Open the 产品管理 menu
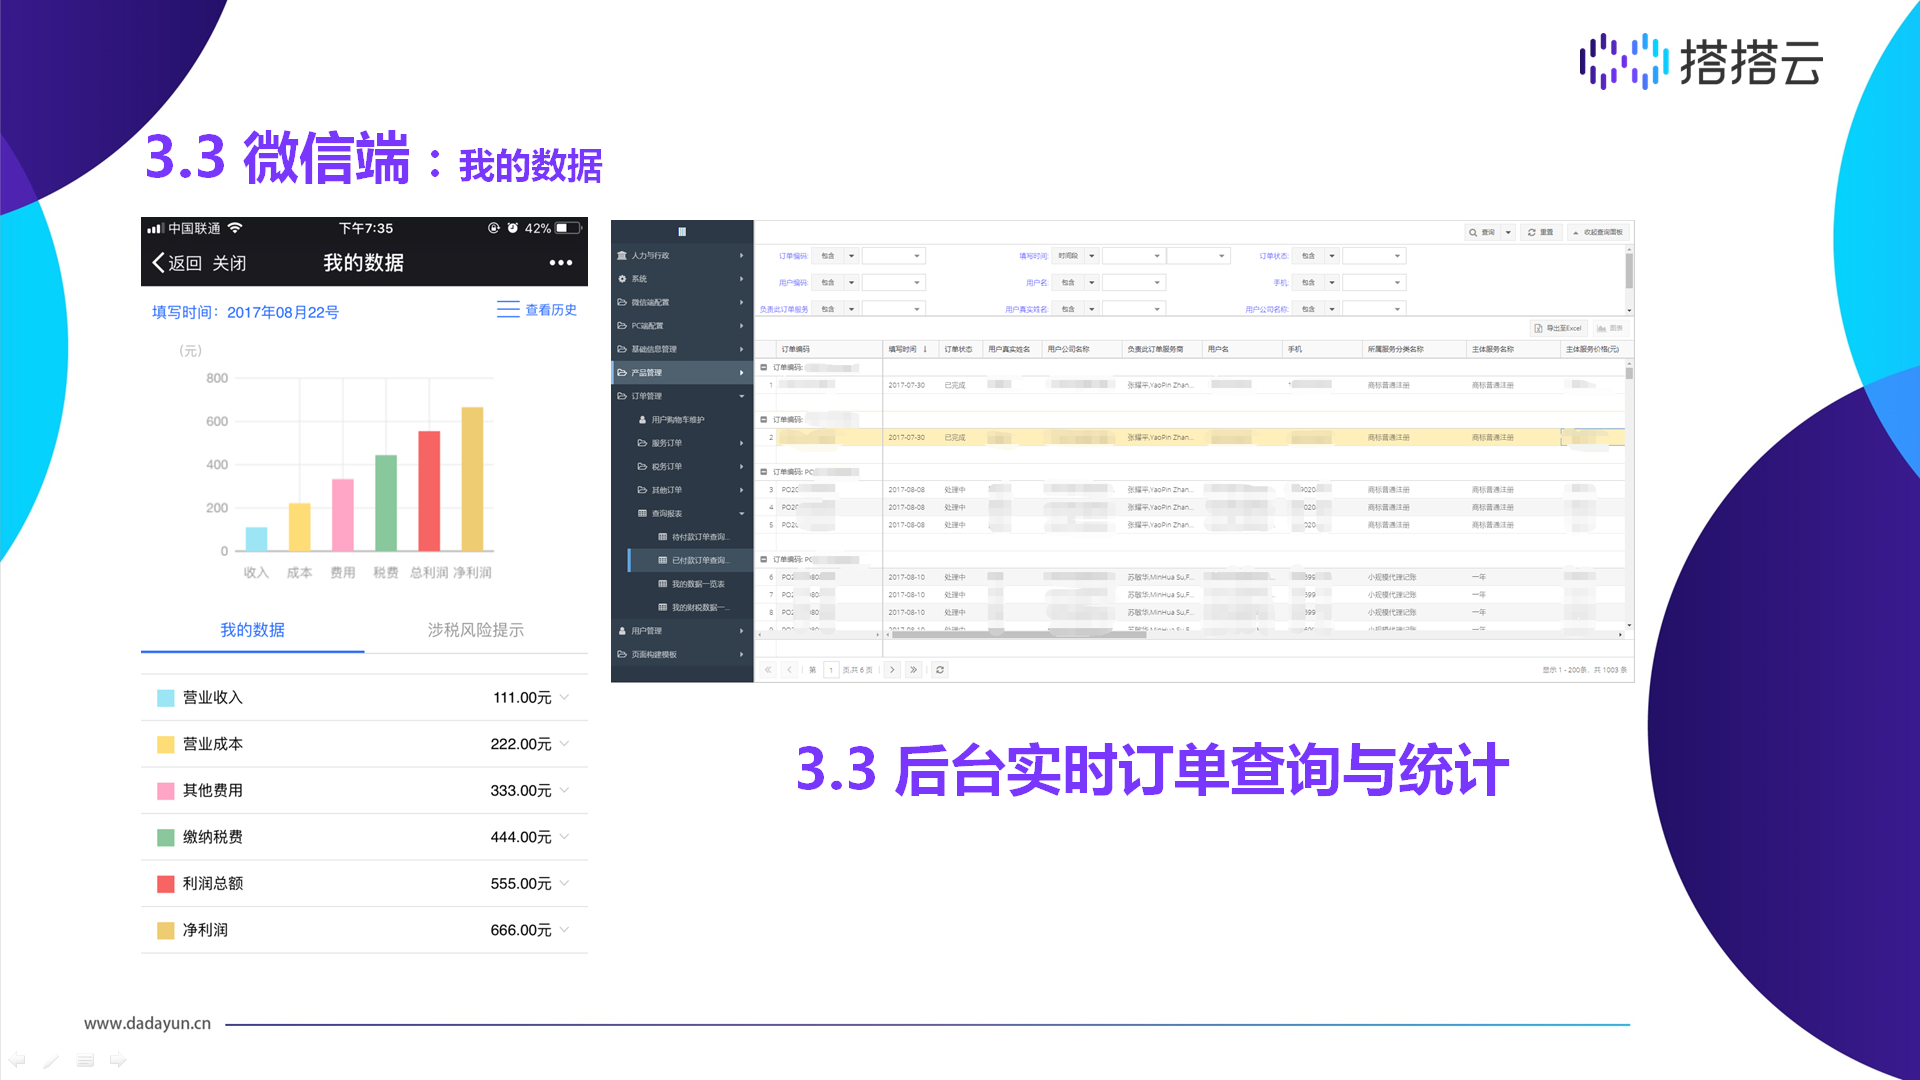Image resolution: width=1920 pixels, height=1080 pixels. (682, 373)
